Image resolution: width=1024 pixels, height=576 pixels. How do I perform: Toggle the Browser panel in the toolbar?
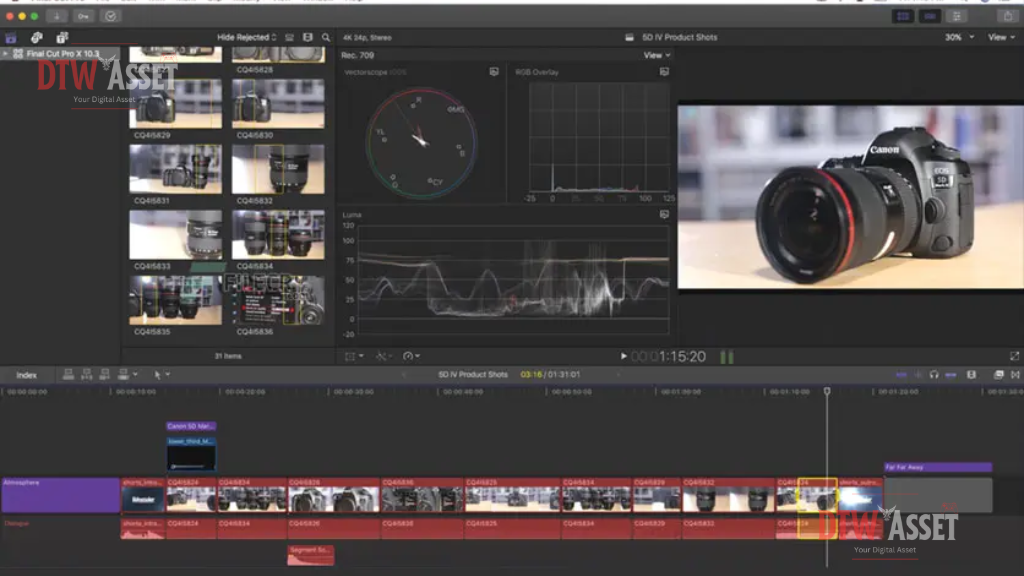click(903, 16)
